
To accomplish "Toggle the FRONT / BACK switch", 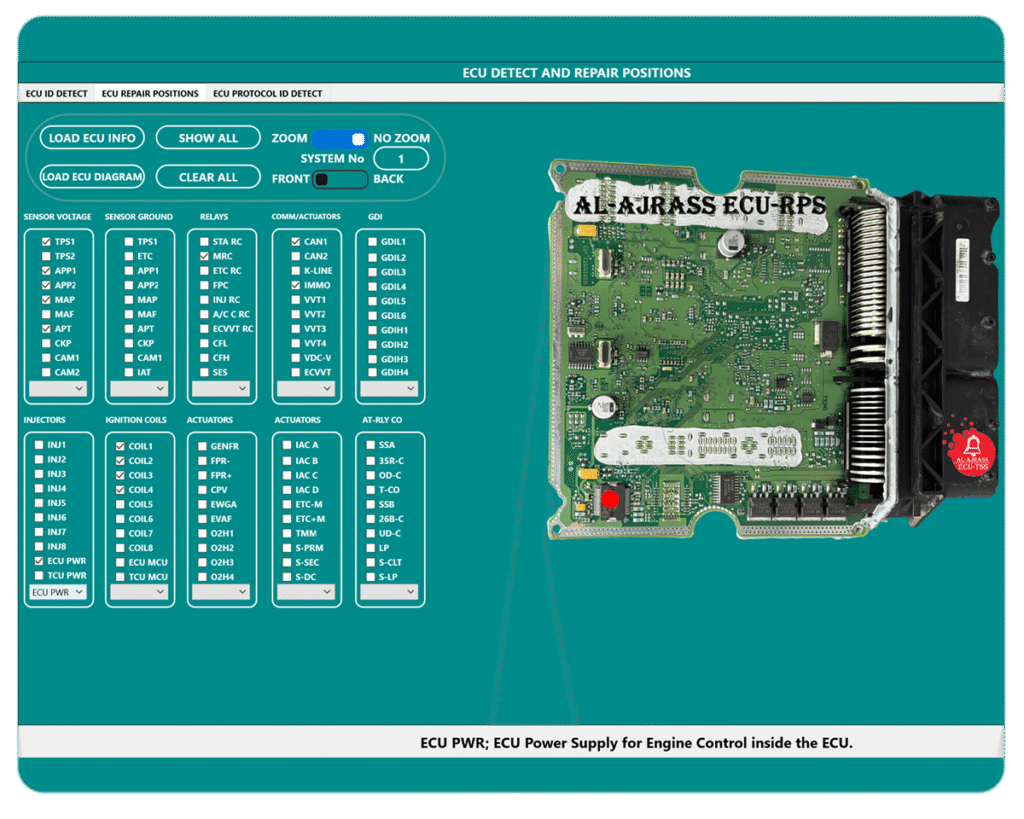I will [340, 179].
